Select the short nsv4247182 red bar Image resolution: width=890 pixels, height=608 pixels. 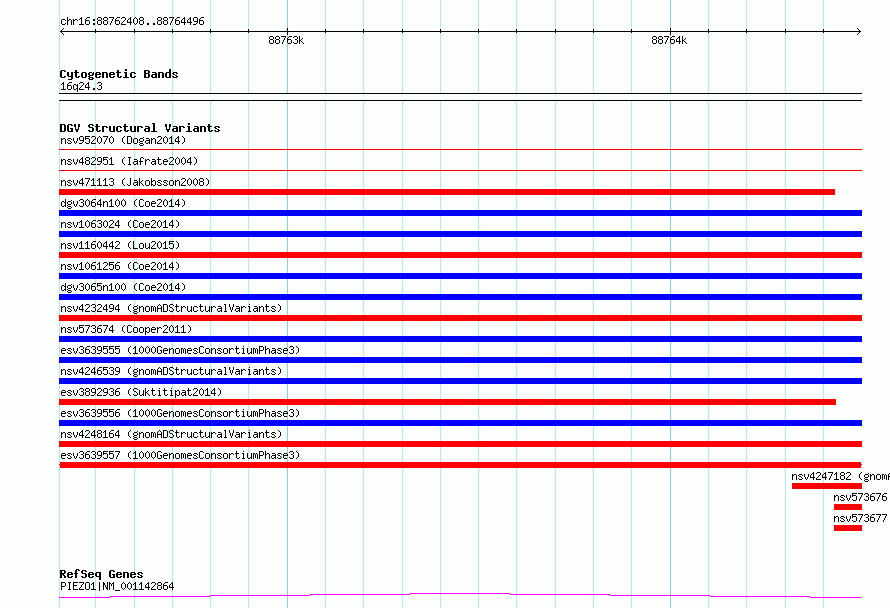coord(827,486)
